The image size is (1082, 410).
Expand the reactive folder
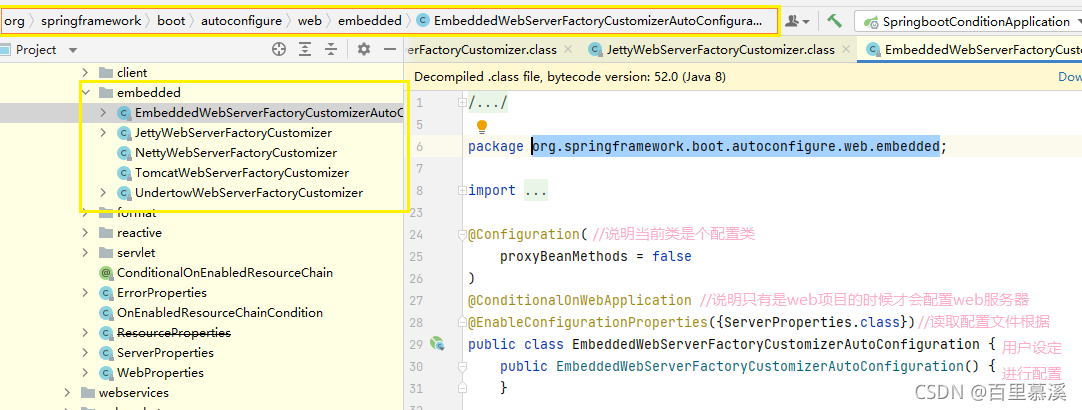tap(86, 233)
